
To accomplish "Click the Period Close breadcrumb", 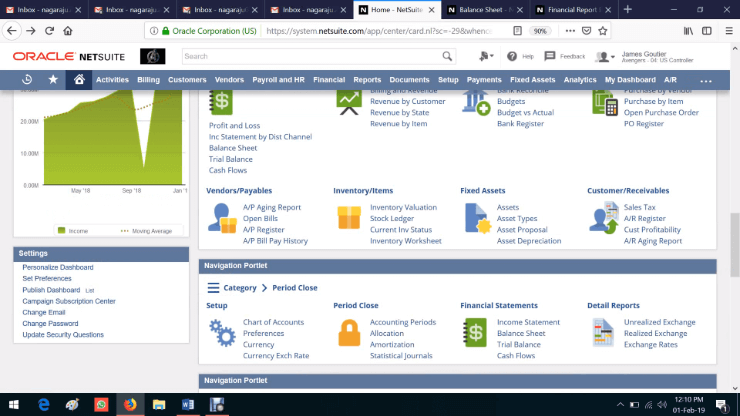I will [294, 288].
